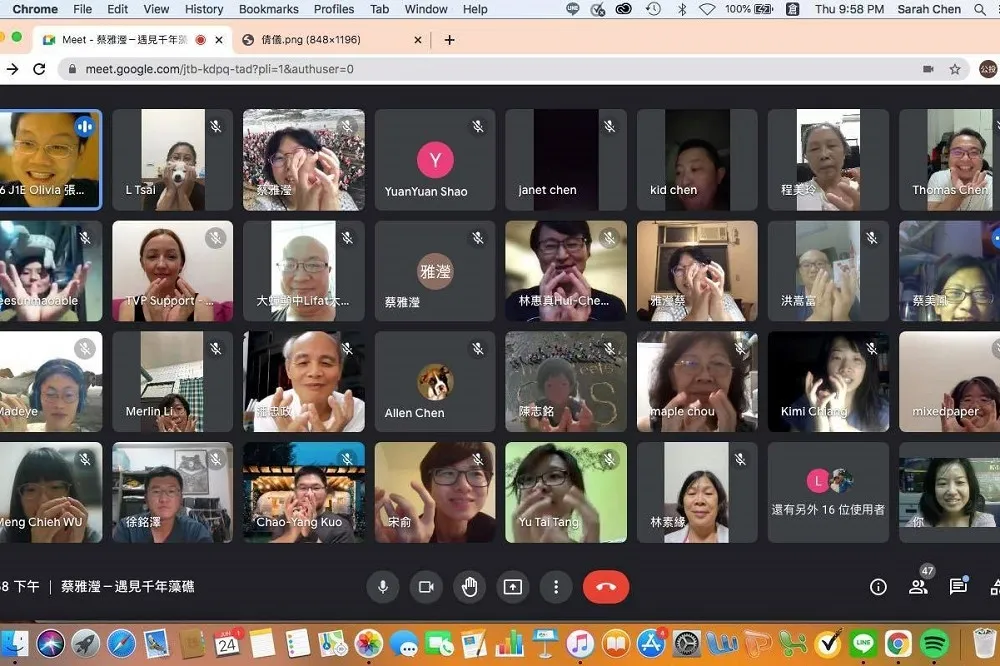Open Messages from the Dock
Viewport: 1000px width, 666px height.
(404, 644)
